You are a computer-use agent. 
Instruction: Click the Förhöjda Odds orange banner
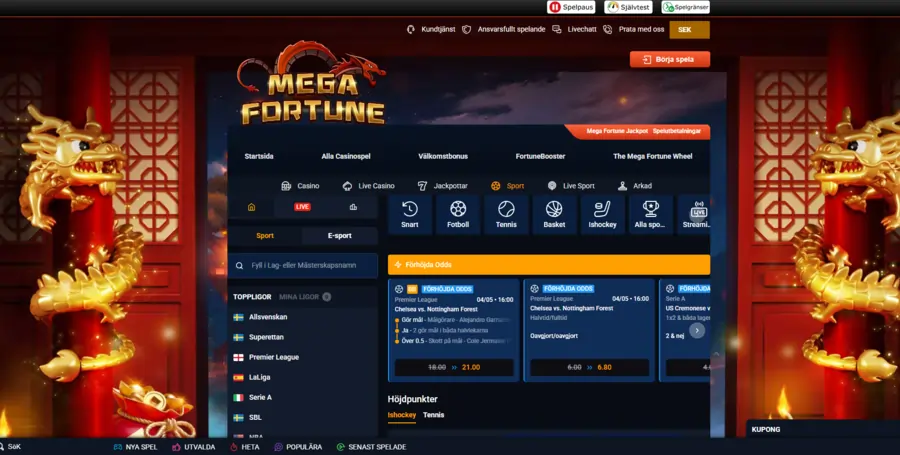549,265
